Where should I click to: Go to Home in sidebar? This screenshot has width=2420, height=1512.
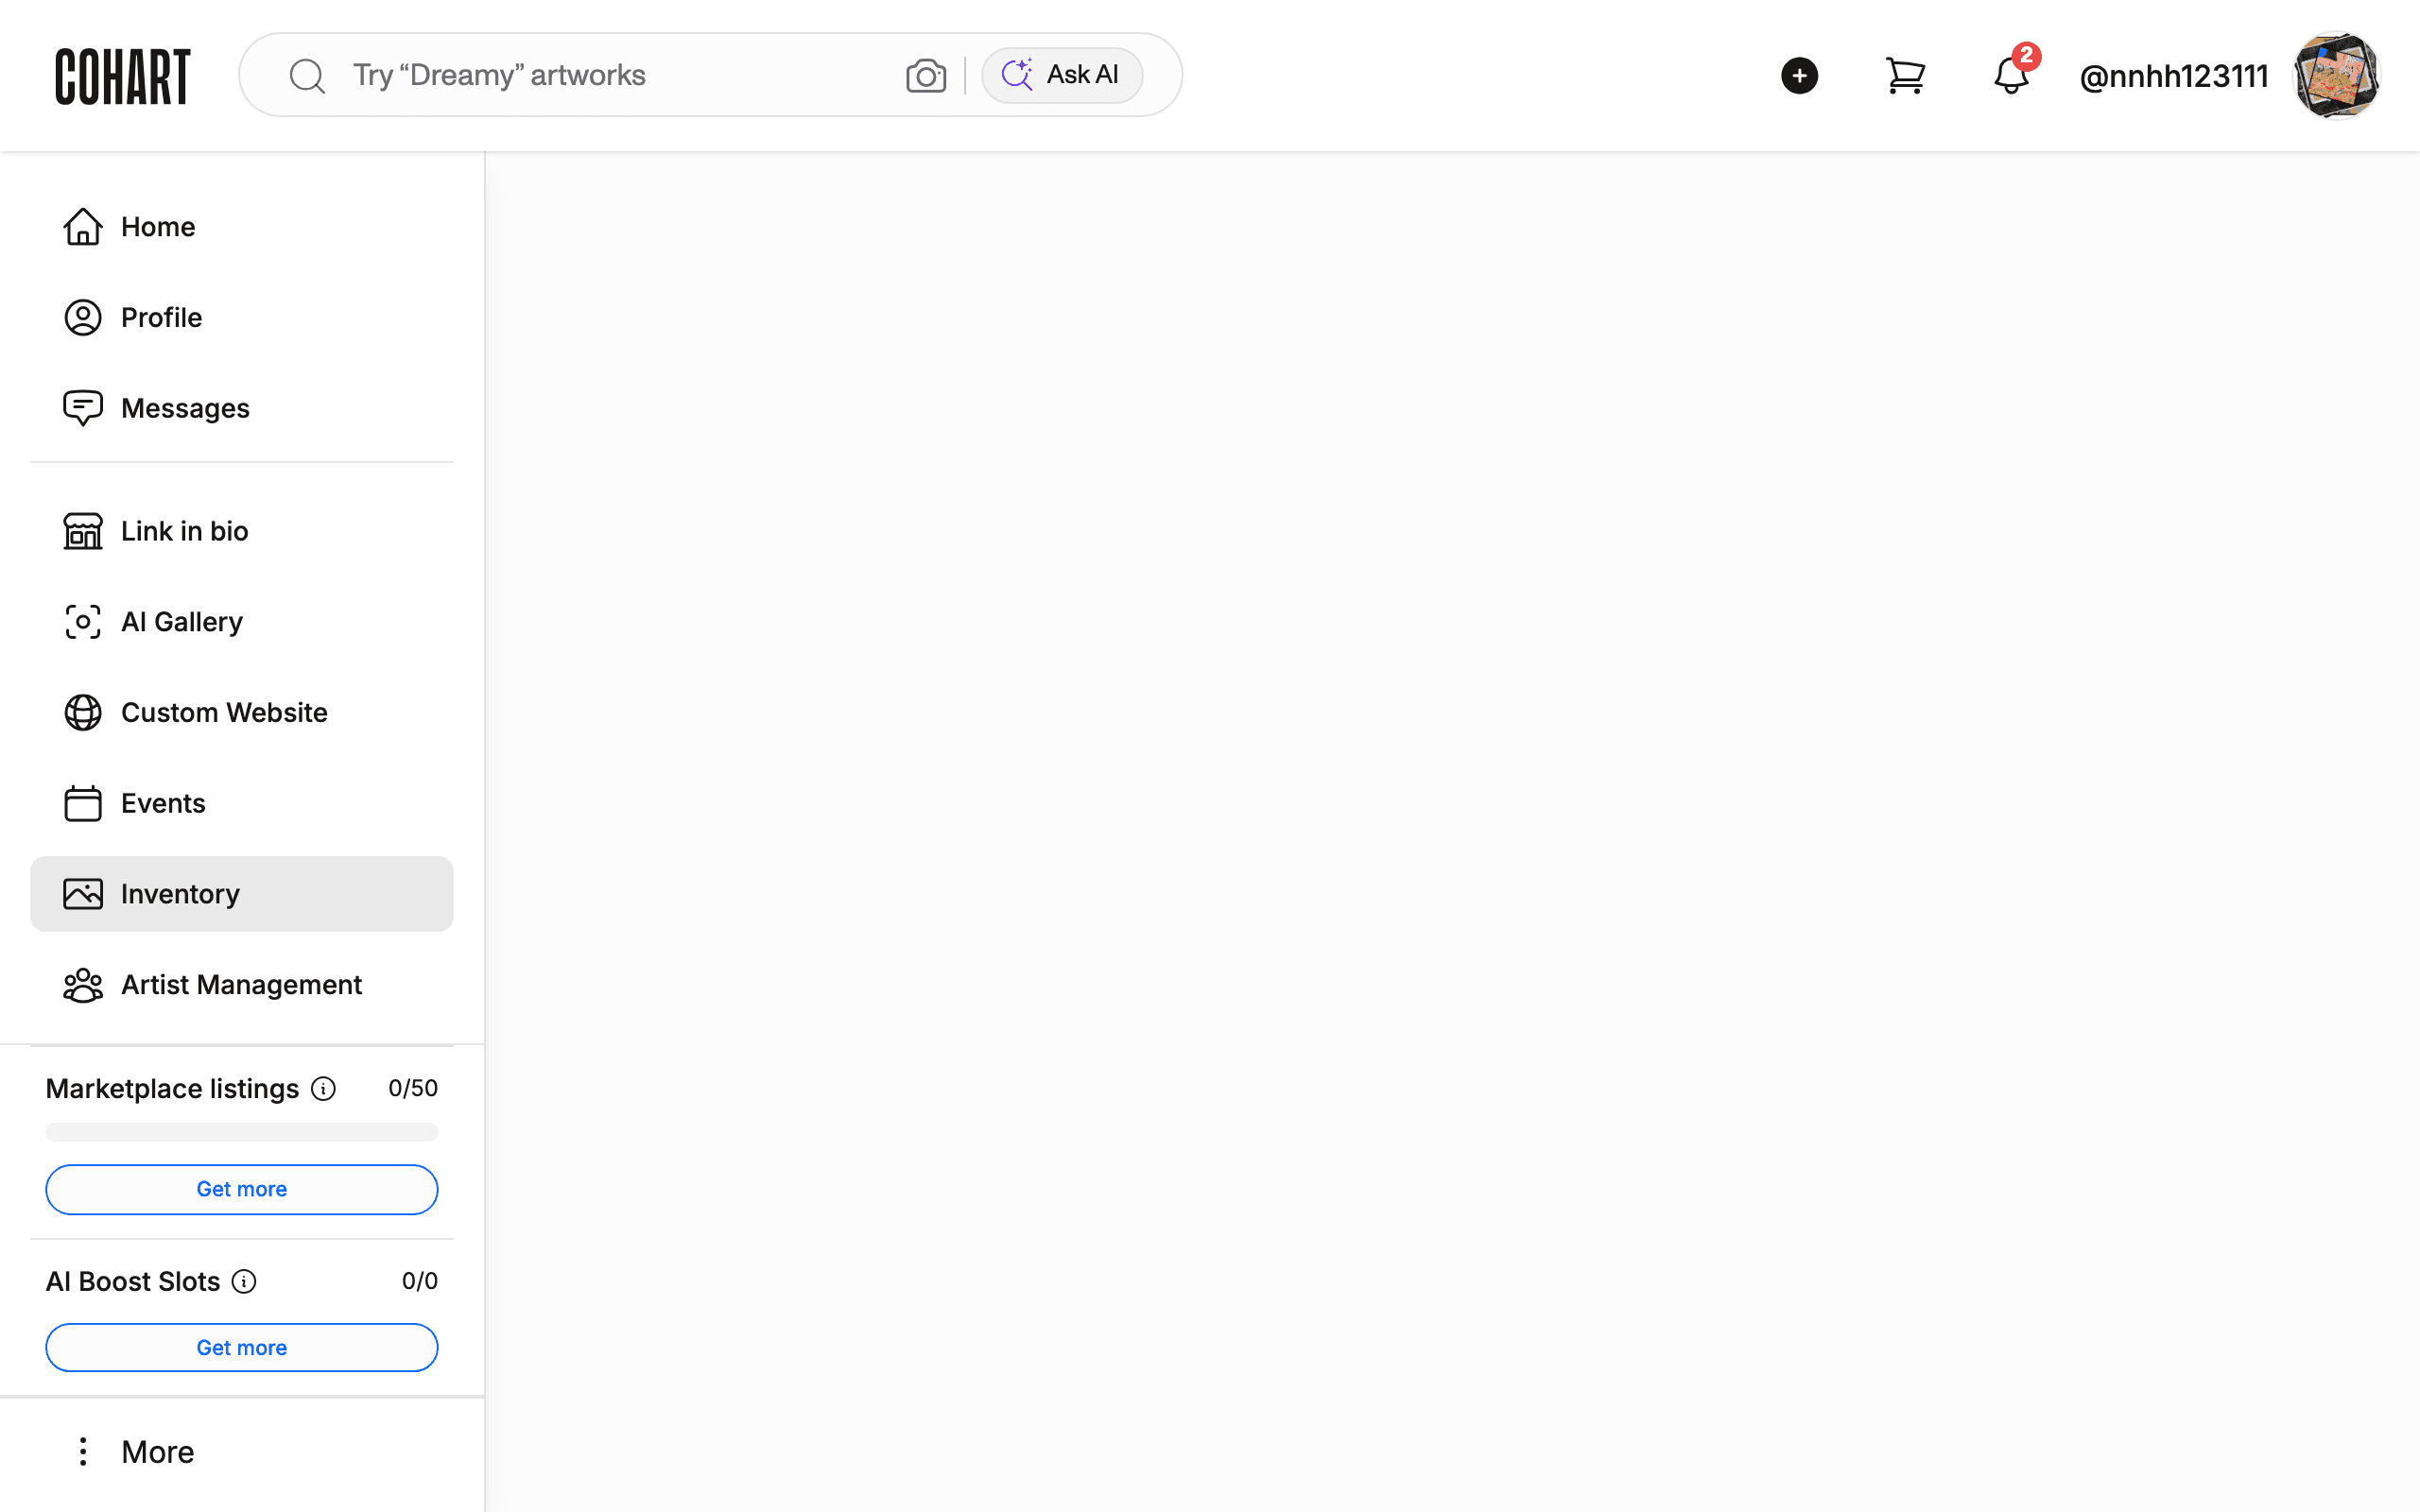click(x=242, y=227)
